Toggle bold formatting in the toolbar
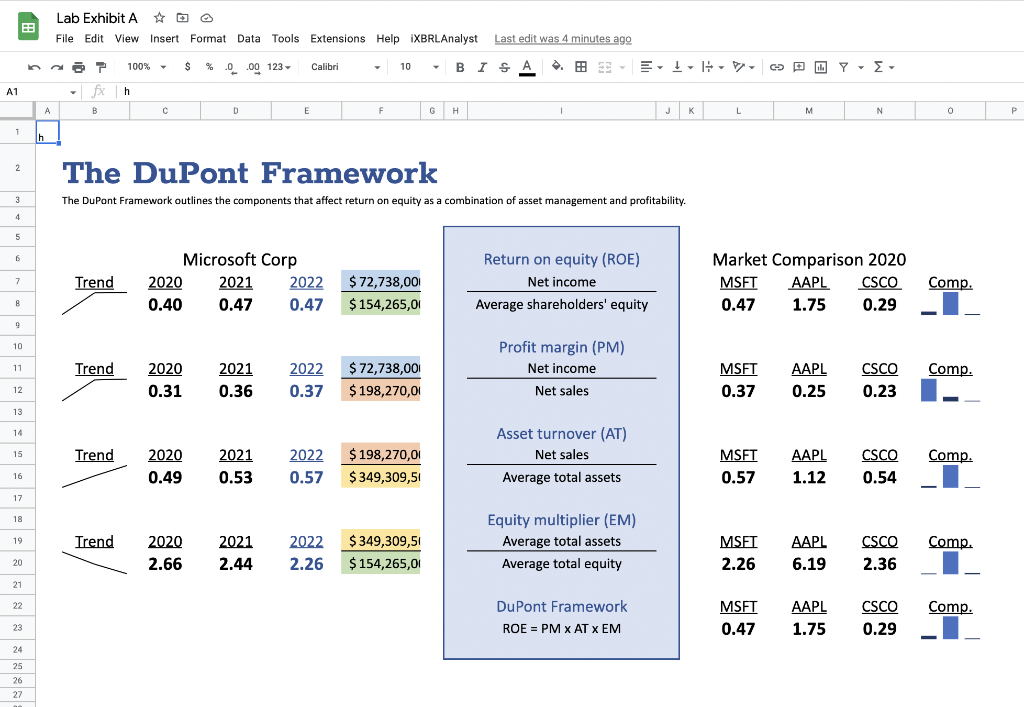Screen dimensions: 1024x707 pyautogui.click(x=459, y=67)
